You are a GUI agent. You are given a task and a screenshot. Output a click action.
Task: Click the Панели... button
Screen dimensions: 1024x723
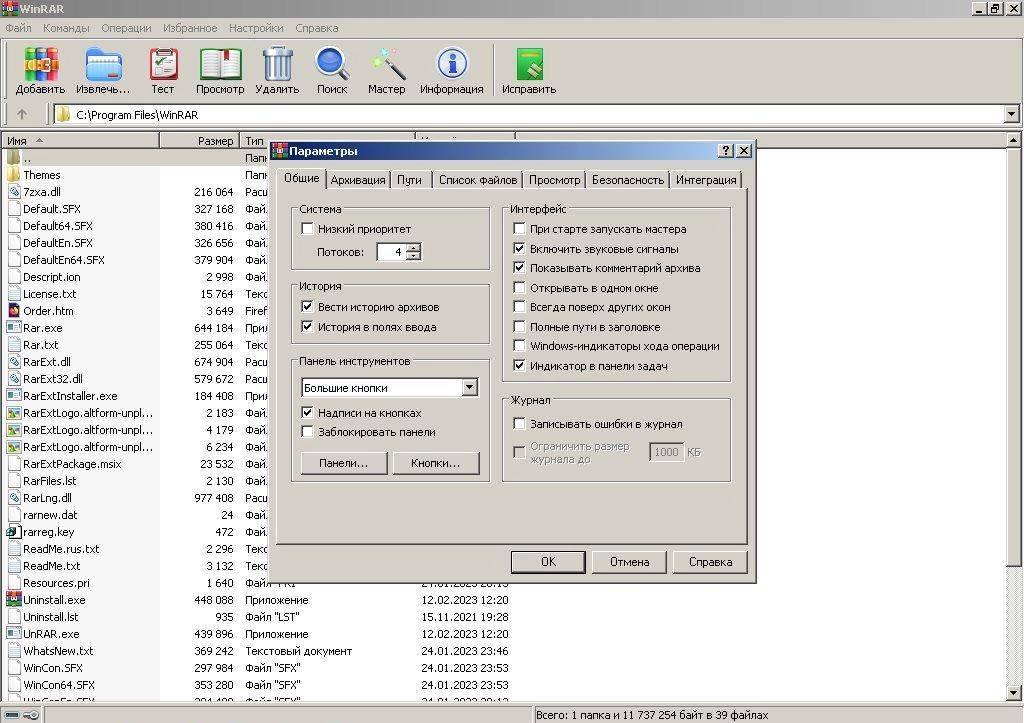click(344, 462)
